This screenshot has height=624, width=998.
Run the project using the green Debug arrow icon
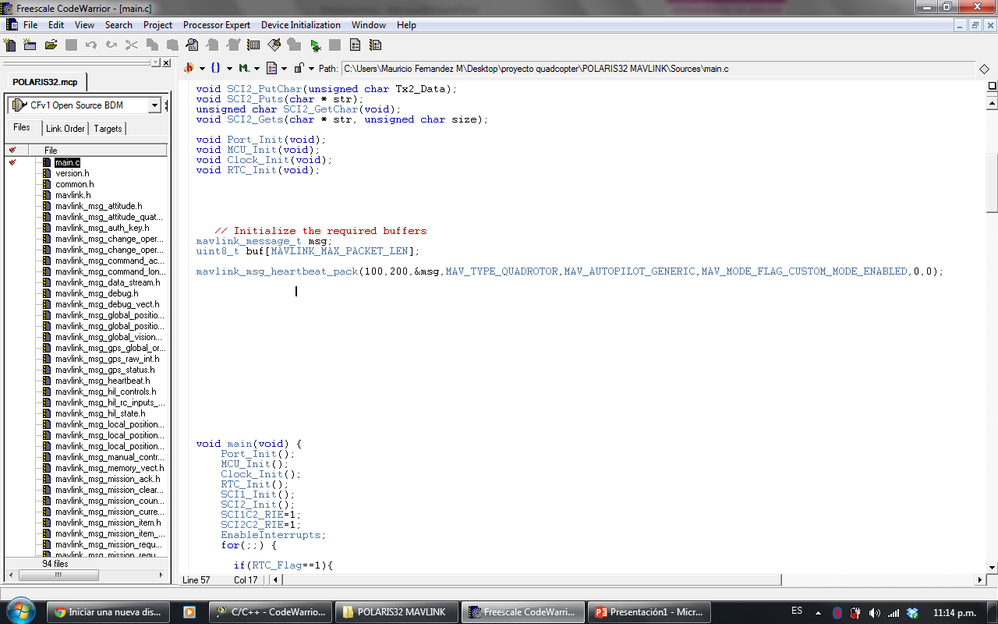(x=316, y=44)
